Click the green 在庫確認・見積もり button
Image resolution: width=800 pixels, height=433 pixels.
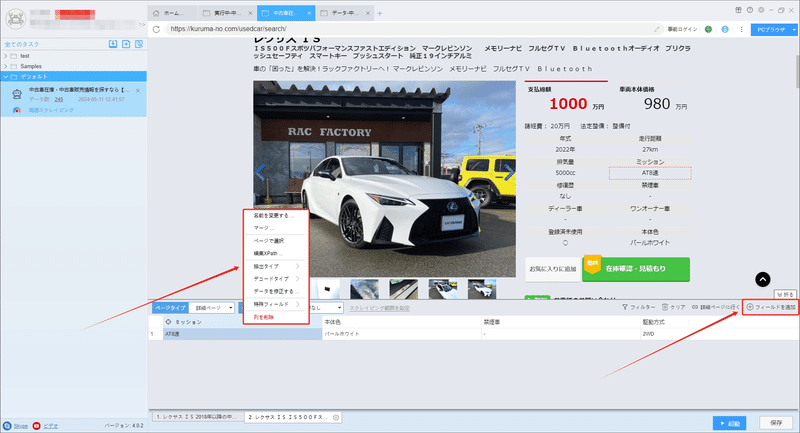coord(636,269)
